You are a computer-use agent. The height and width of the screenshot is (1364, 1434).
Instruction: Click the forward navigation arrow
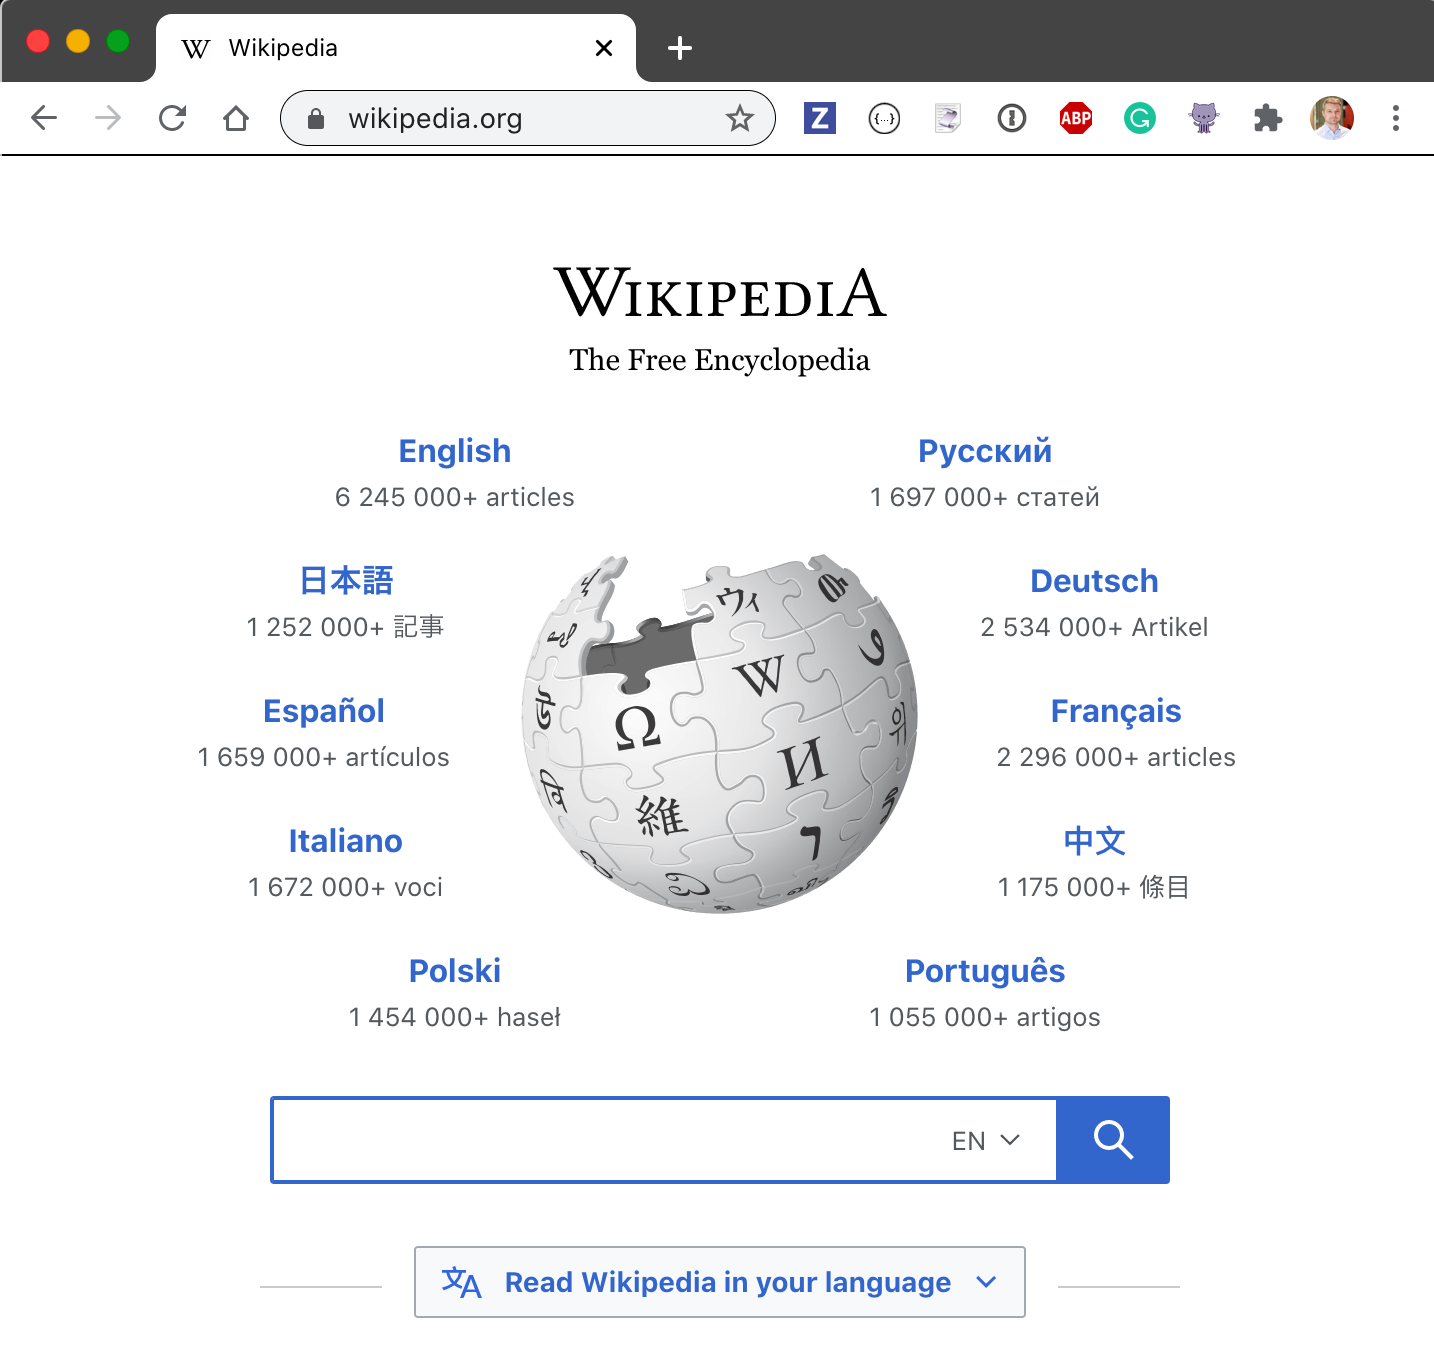pos(108,118)
